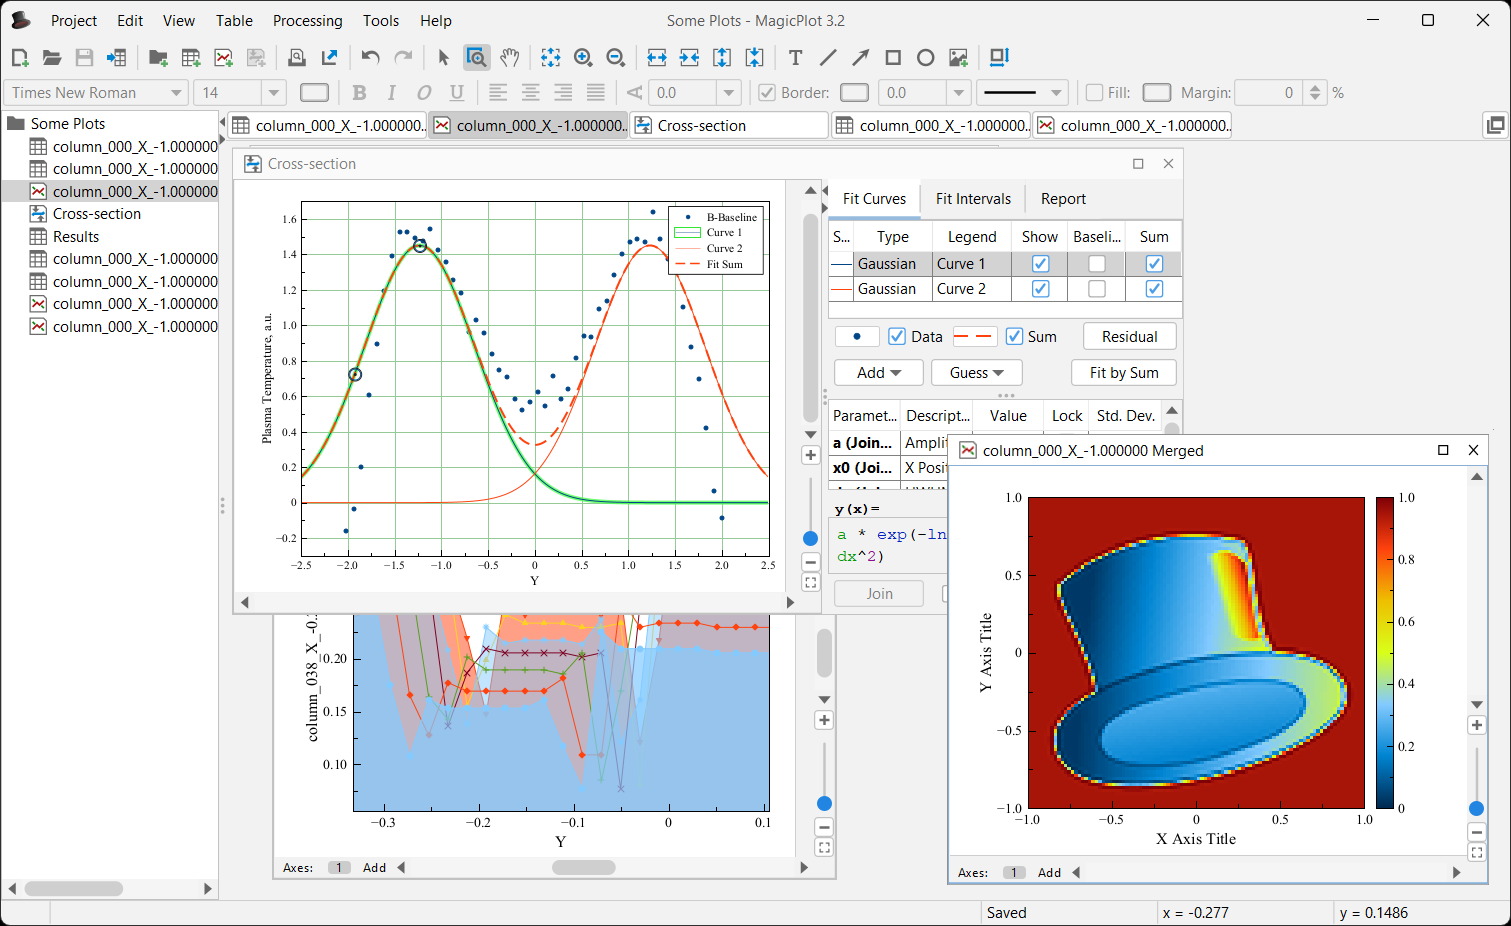Click the zoom in magnifier icon
The height and width of the screenshot is (926, 1511).
tap(583, 58)
